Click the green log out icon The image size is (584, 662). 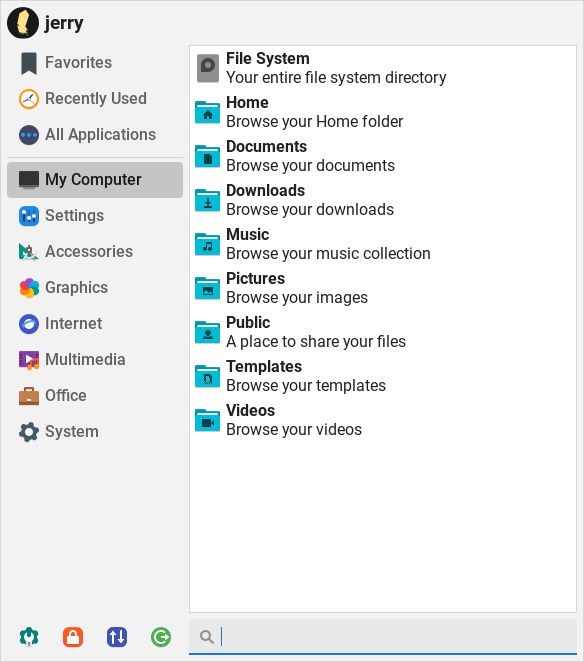[x=161, y=637]
